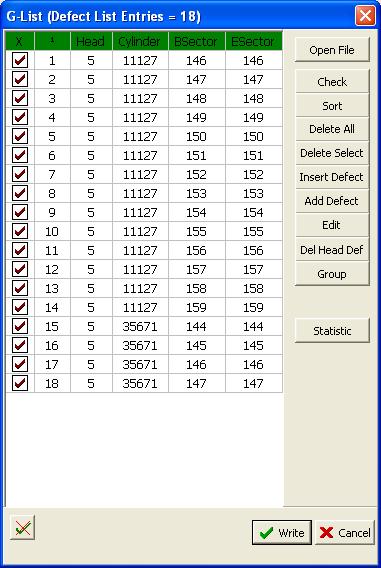The width and height of the screenshot is (381, 568).
Task: Toggle the checkbox for entry 3
Action: coord(20,98)
